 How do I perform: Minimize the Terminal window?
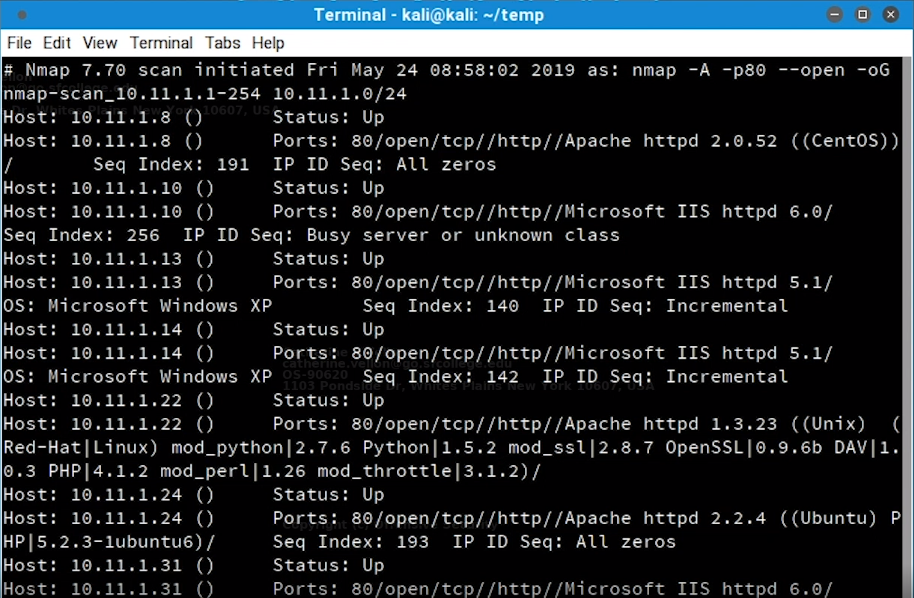[836, 15]
